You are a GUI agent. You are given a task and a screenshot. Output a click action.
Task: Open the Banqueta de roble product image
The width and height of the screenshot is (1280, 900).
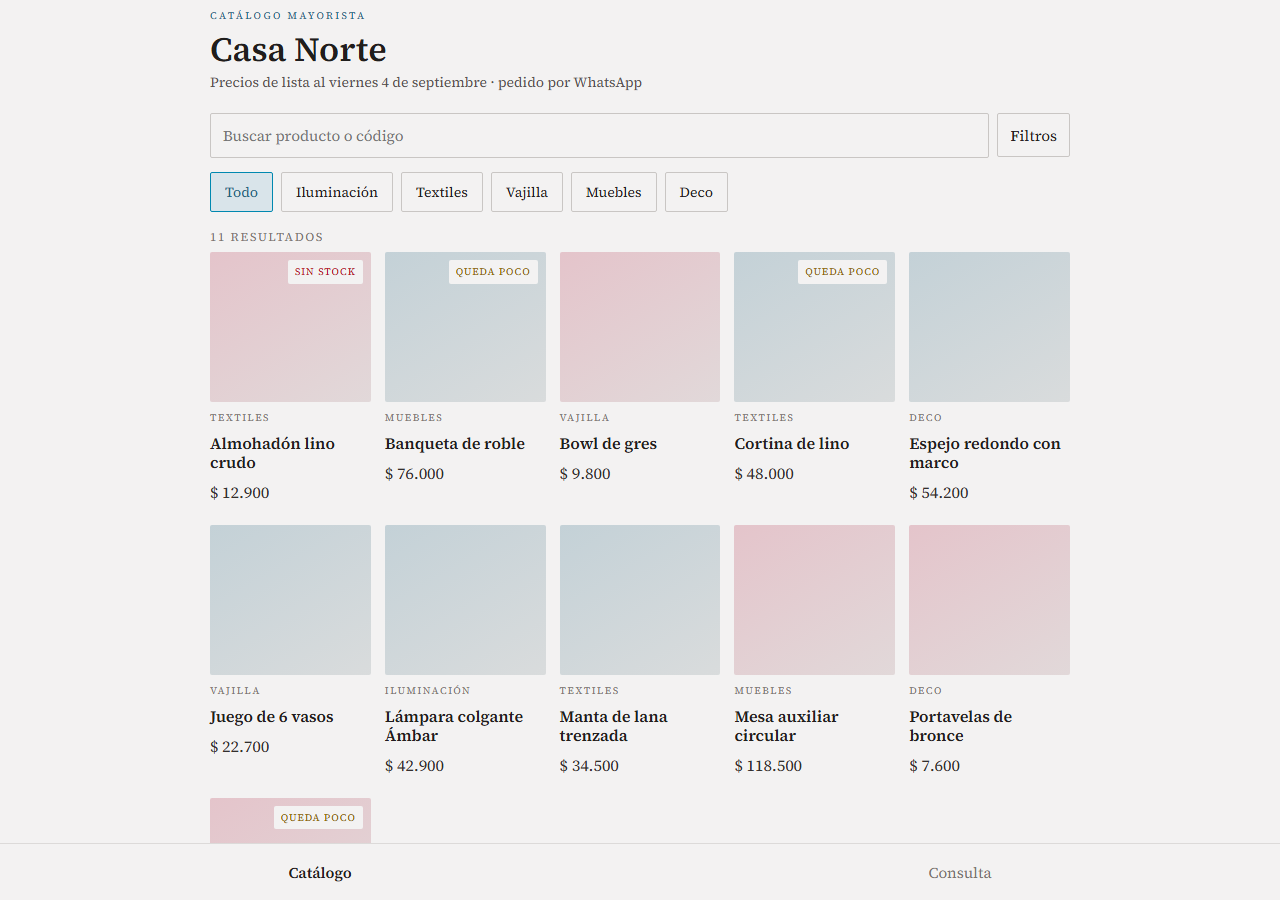point(465,327)
